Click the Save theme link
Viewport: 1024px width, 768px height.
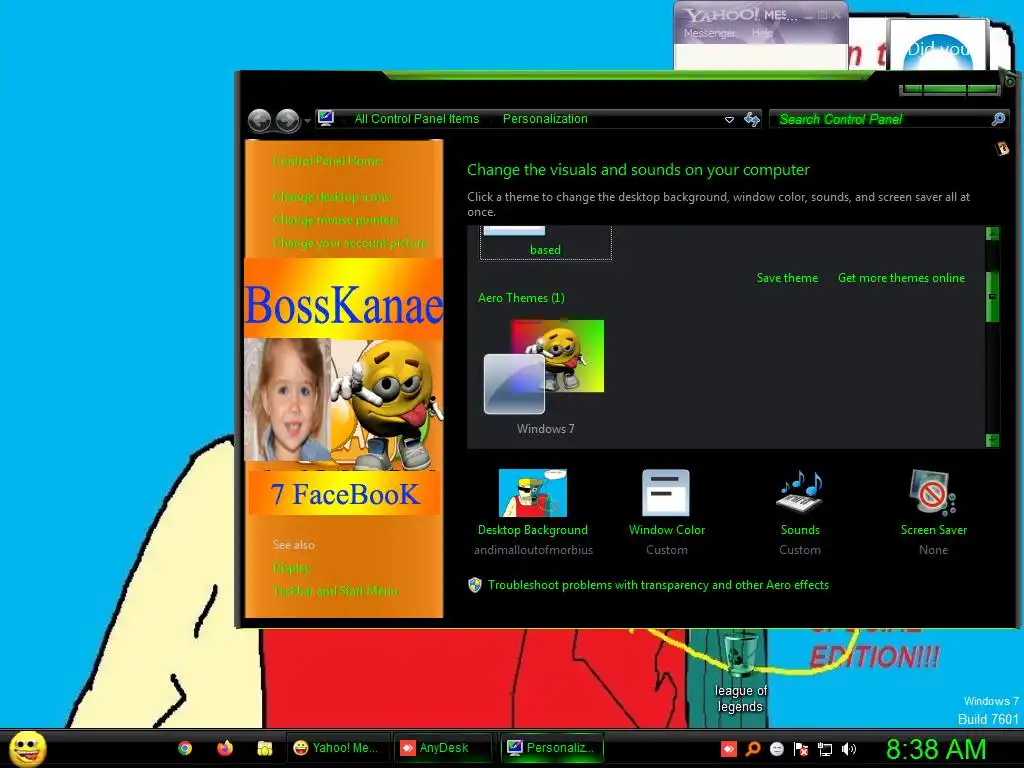click(x=787, y=278)
